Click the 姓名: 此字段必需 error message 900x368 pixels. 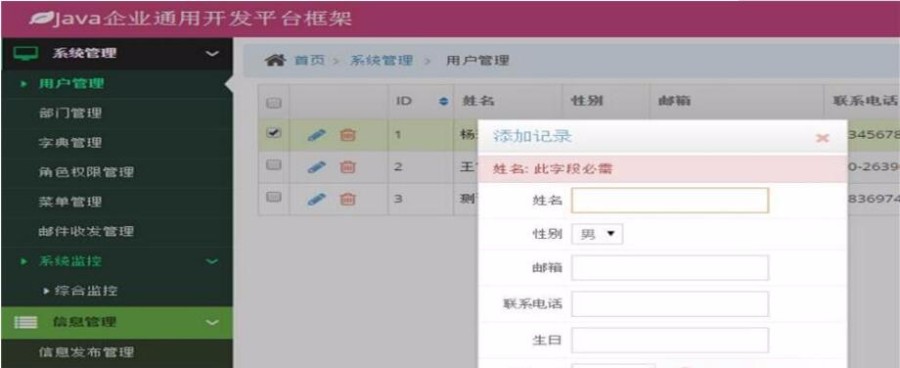coord(553,169)
